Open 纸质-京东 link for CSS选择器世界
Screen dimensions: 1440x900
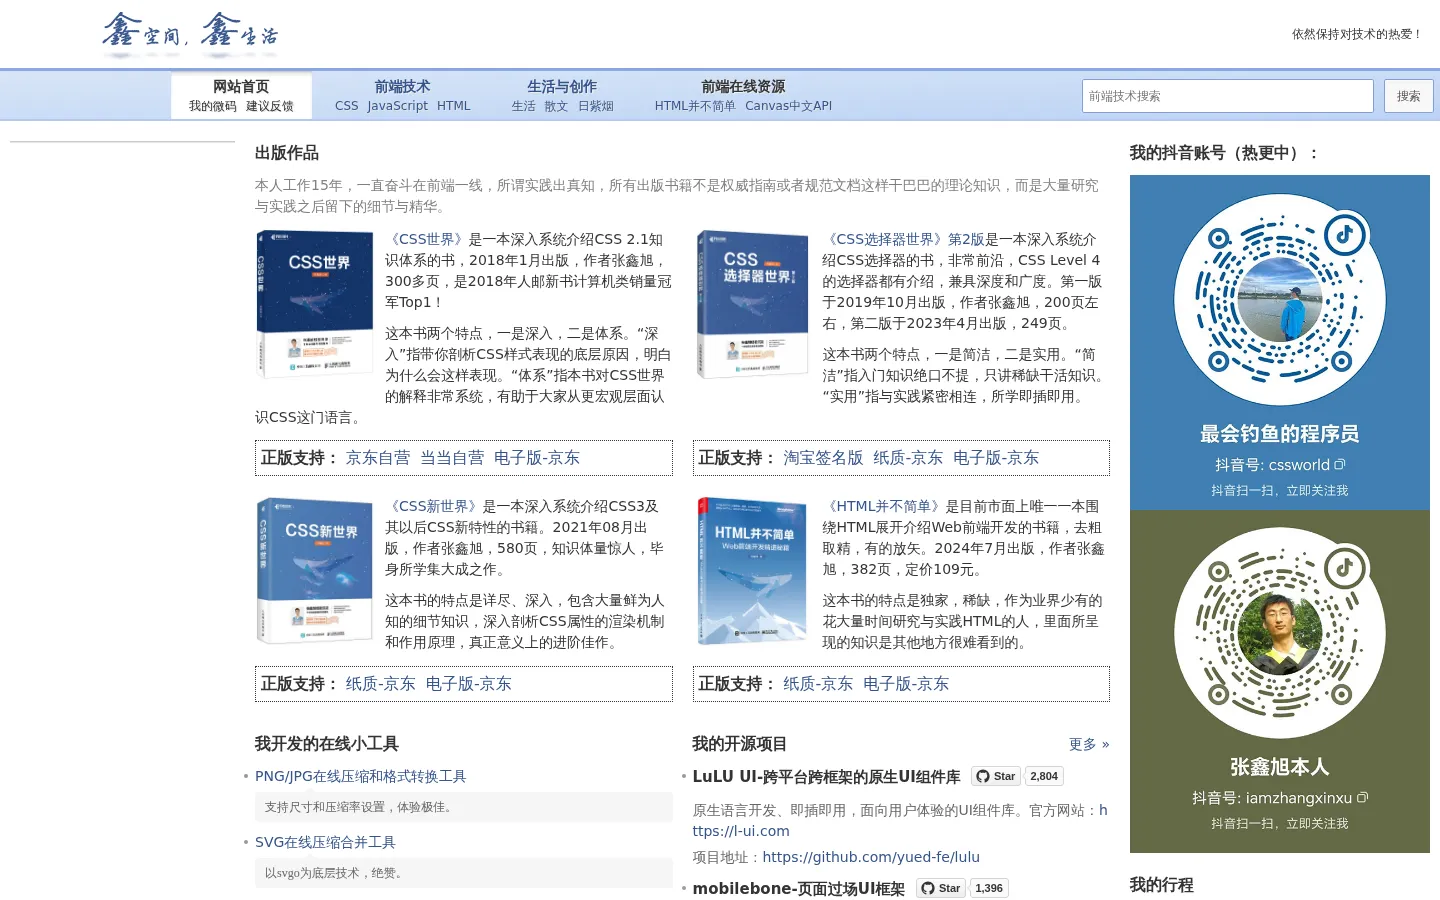tap(908, 458)
